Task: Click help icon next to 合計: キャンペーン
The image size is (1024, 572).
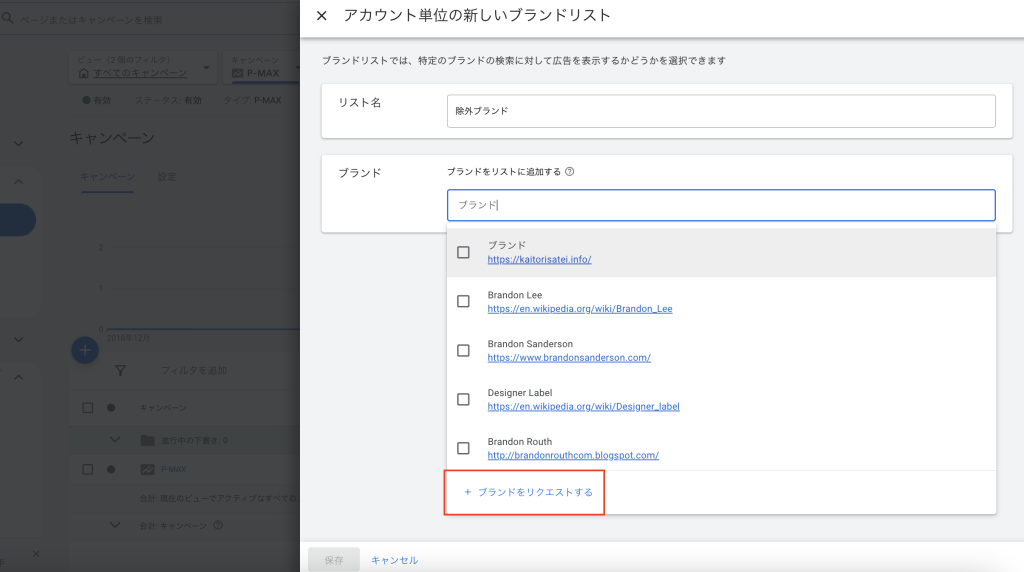Action: click(x=217, y=525)
